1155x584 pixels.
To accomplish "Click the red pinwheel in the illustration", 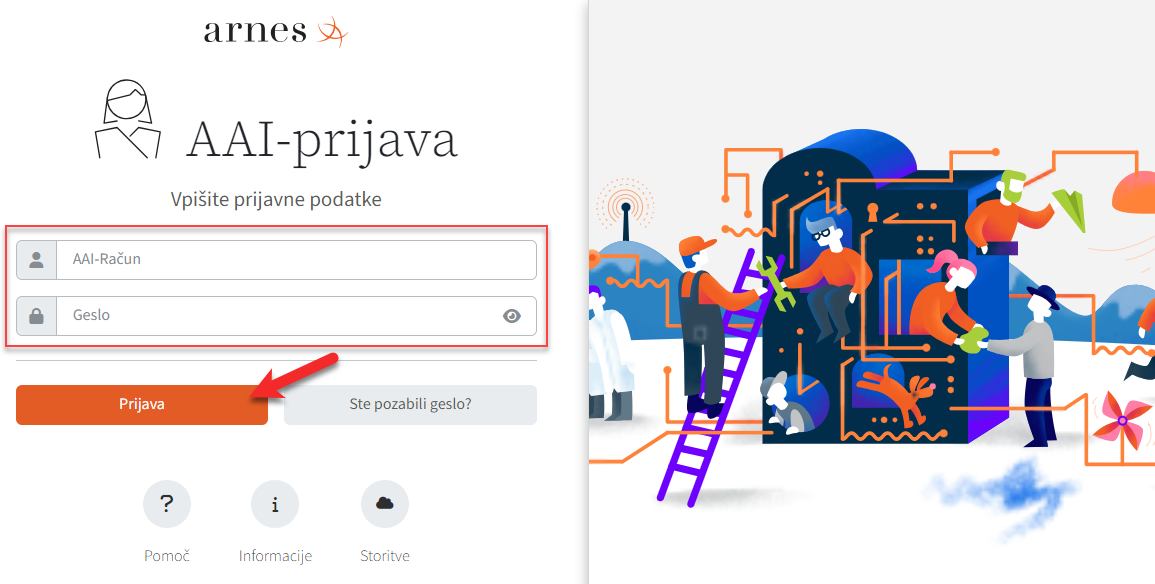I will (x=1122, y=420).
